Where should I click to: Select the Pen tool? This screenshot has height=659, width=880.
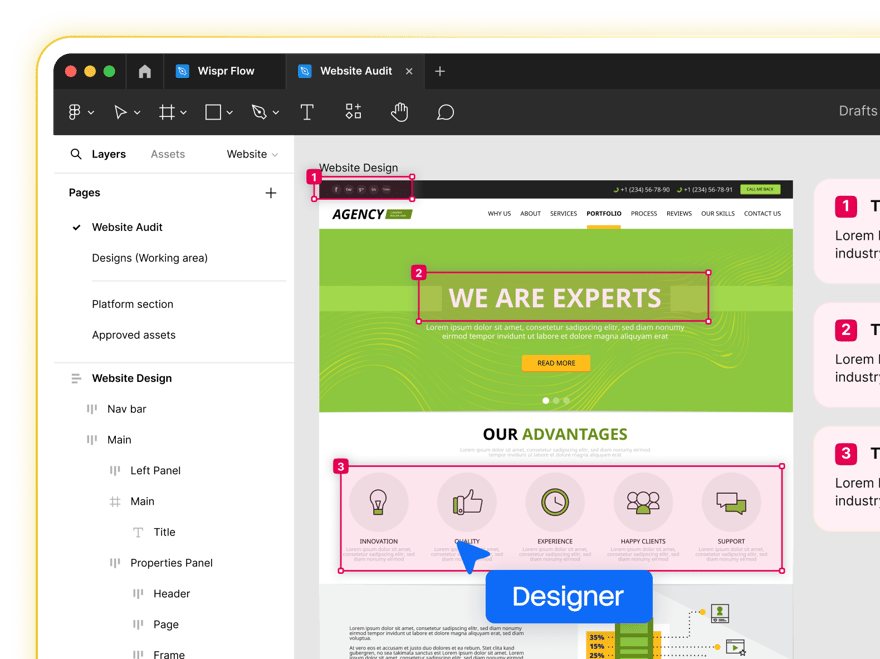click(259, 112)
